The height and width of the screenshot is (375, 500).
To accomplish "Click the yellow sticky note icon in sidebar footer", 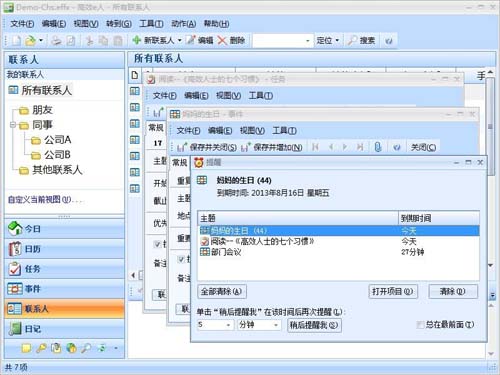I will click(26, 348).
